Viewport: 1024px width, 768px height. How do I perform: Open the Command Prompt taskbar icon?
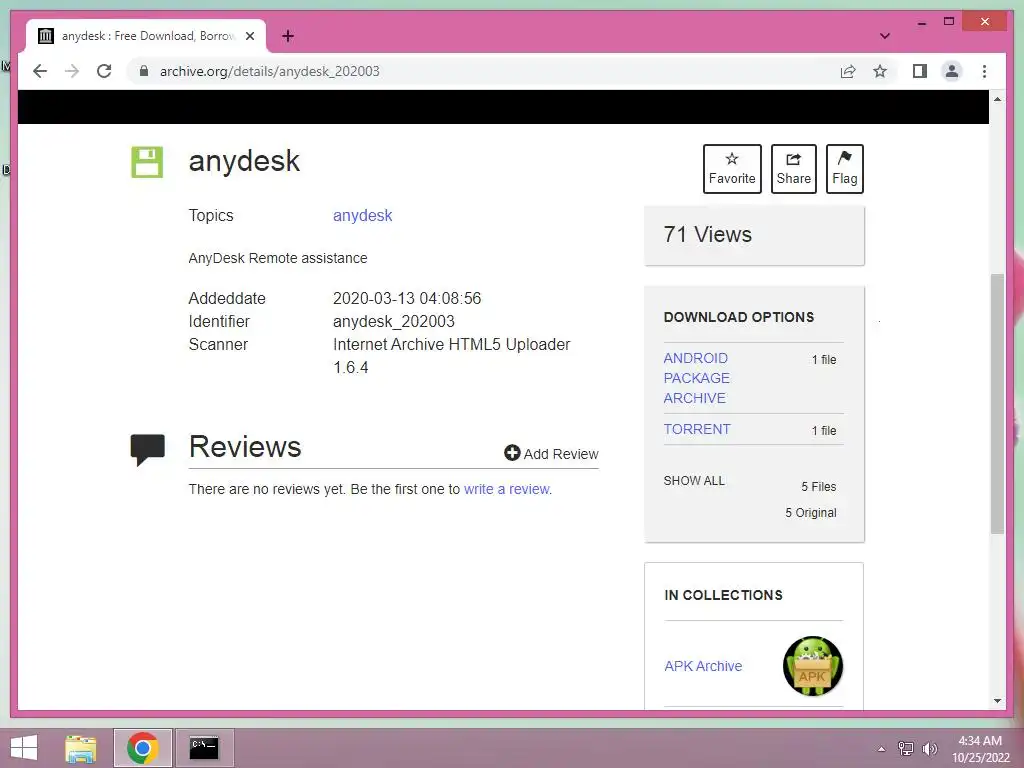pos(204,748)
